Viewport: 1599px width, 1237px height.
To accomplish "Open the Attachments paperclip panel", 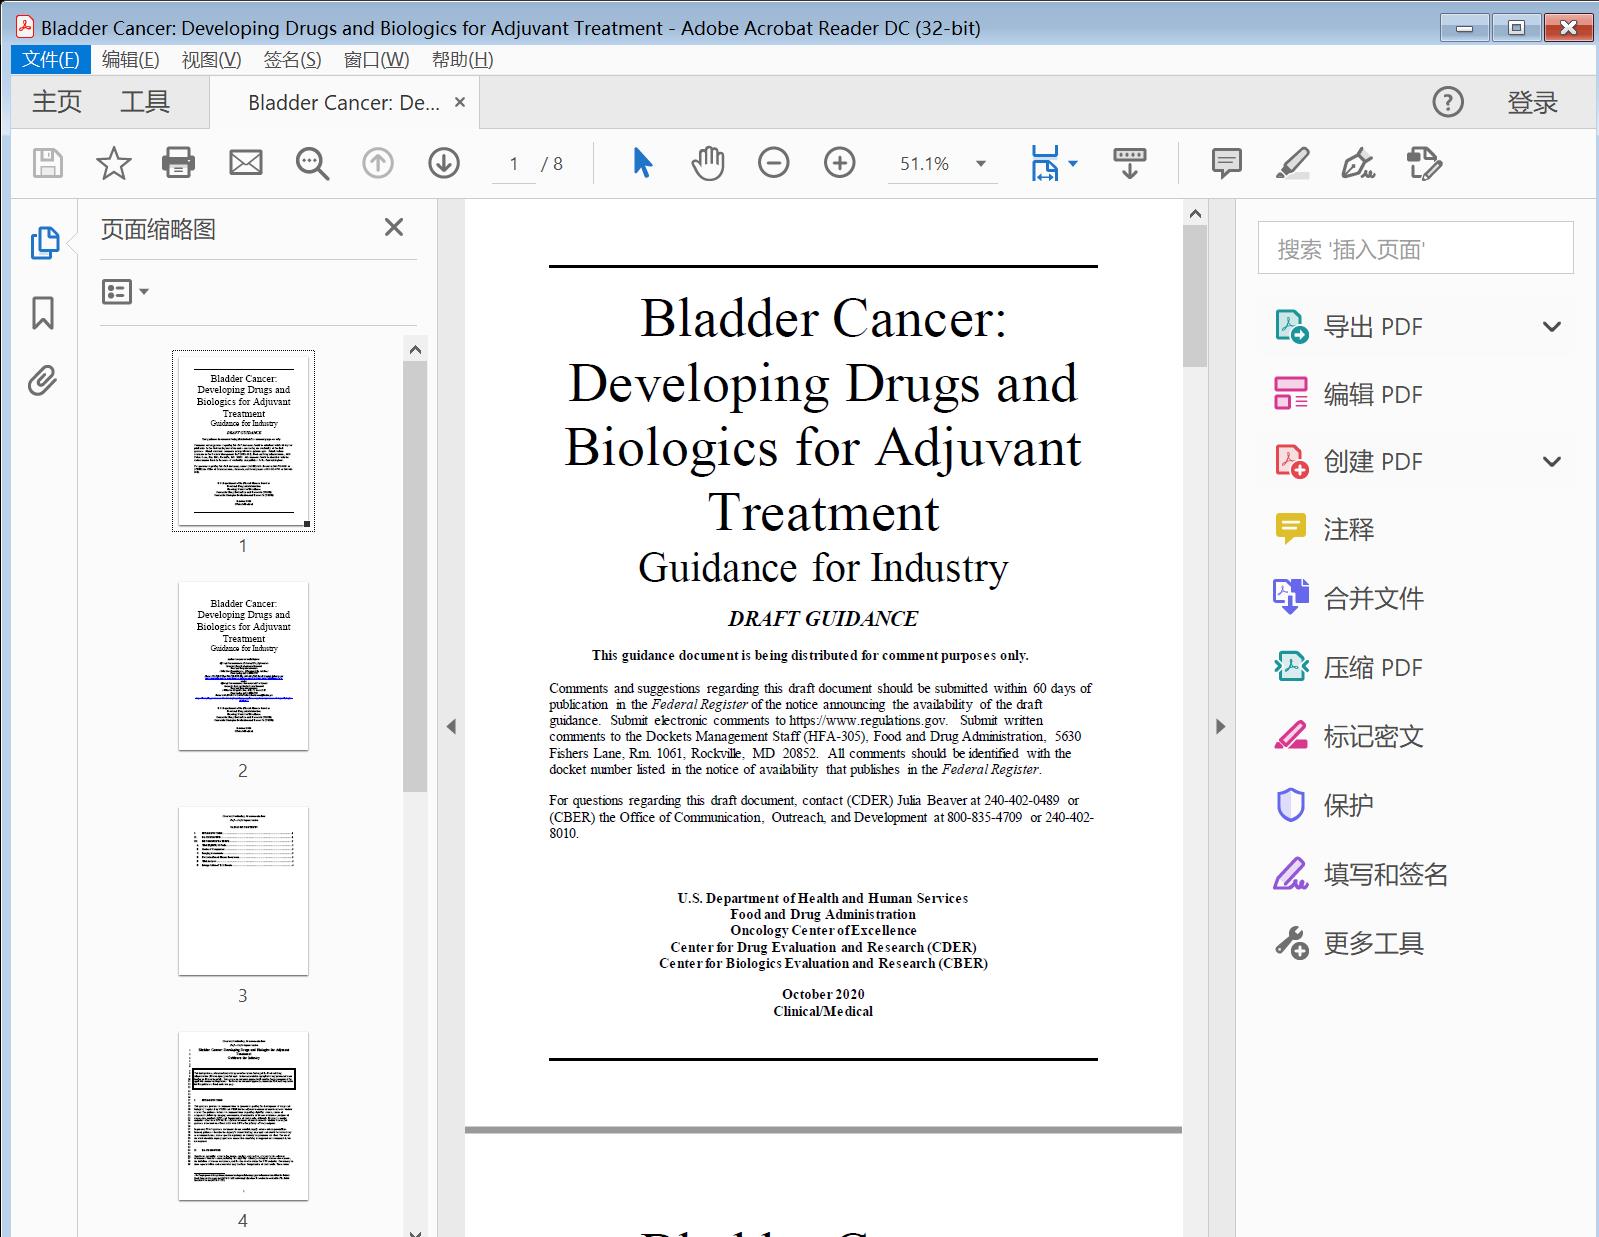I will (x=42, y=381).
